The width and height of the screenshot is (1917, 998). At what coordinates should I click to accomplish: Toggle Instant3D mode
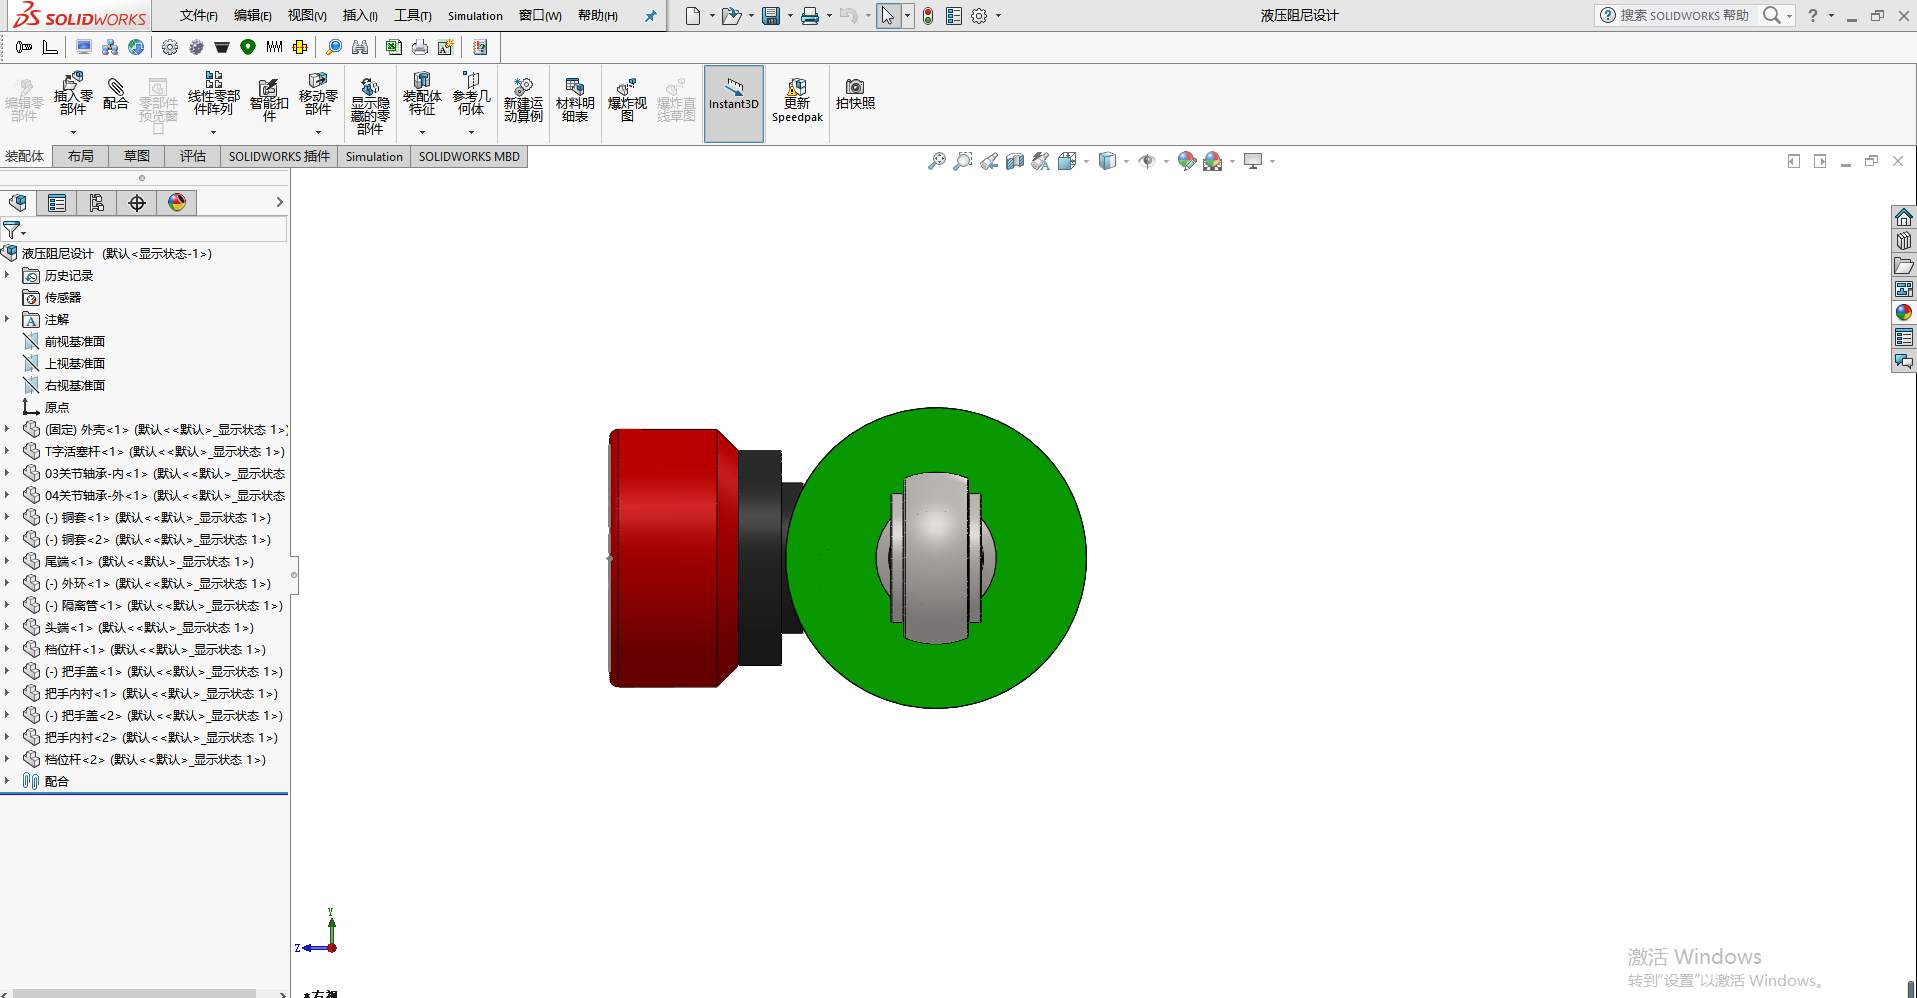734,103
